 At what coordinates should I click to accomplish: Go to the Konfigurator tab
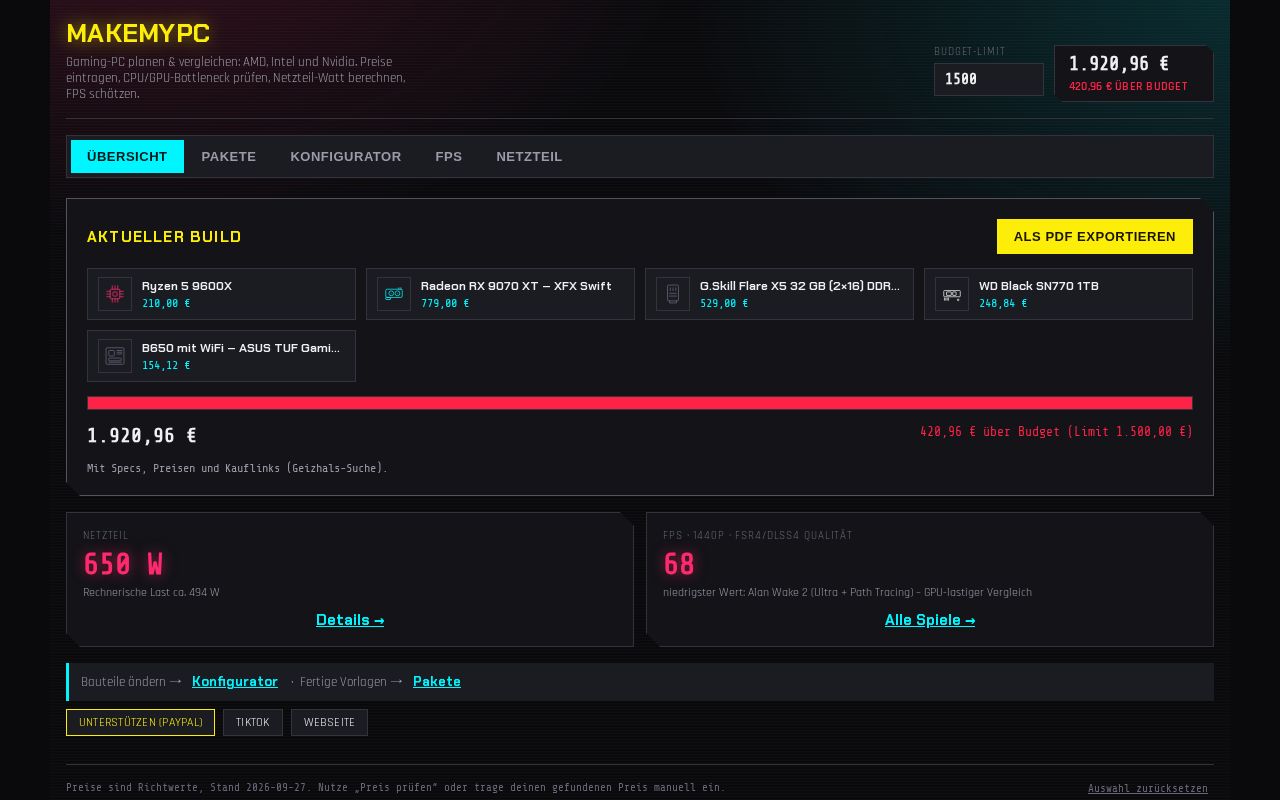pyautogui.click(x=346, y=157)
